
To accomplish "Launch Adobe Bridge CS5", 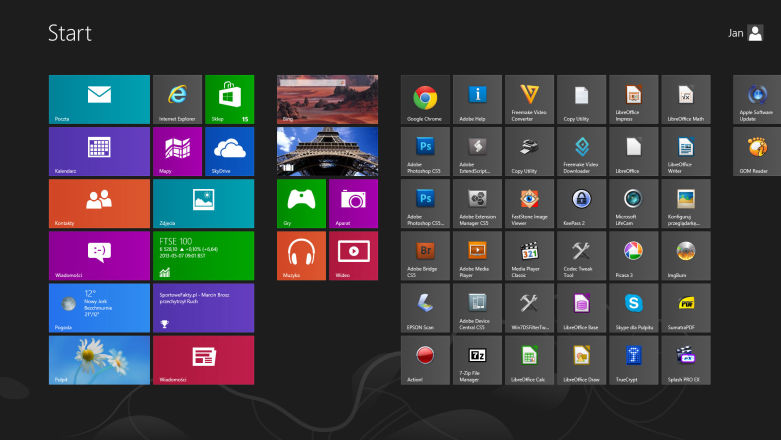I will (x=425, y=256).
